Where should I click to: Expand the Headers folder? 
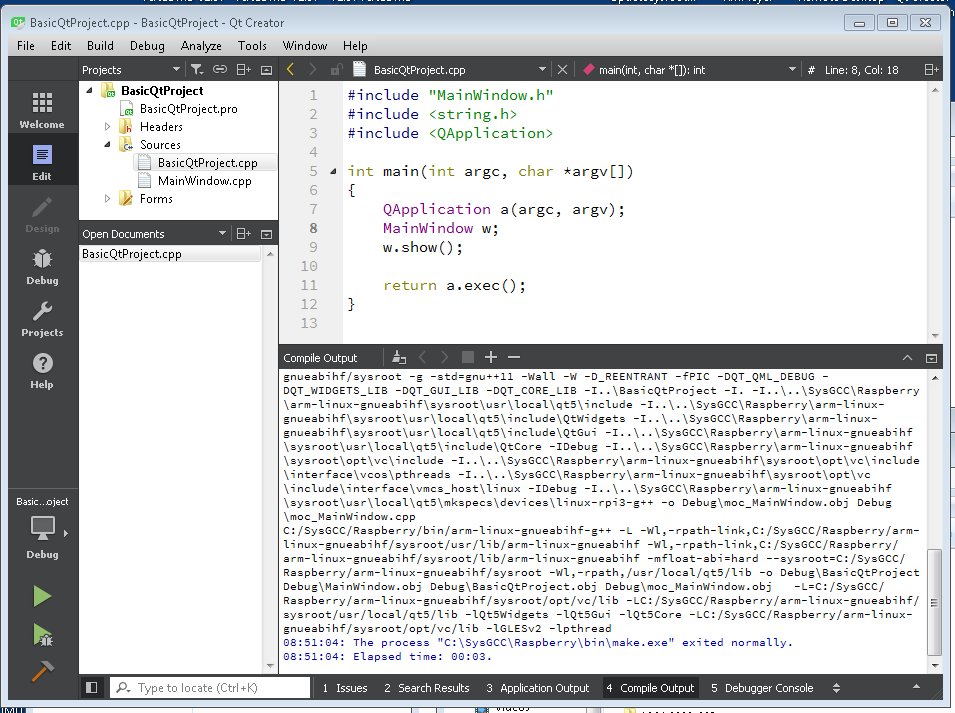[107, 127]
